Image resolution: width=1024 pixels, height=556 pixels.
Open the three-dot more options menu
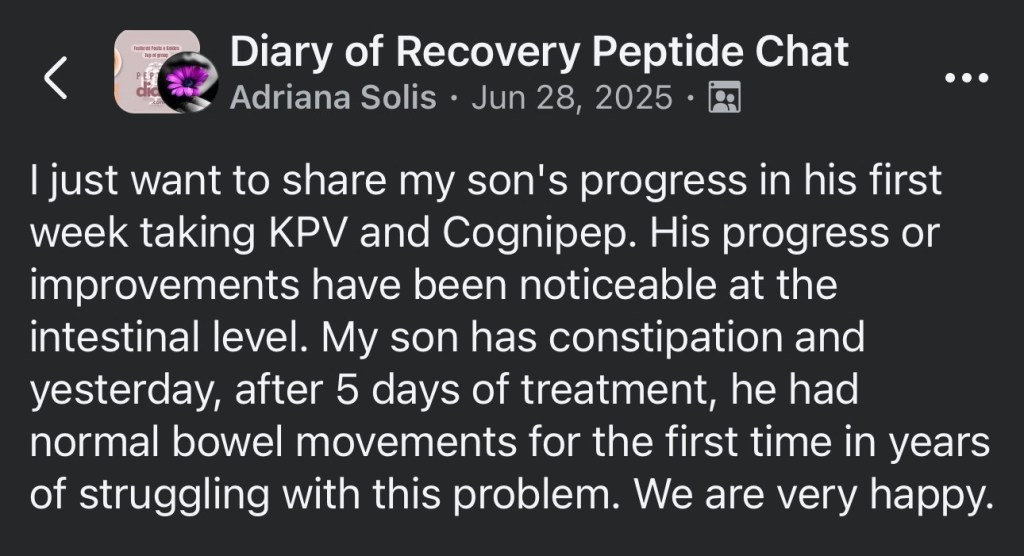[965, 78]
